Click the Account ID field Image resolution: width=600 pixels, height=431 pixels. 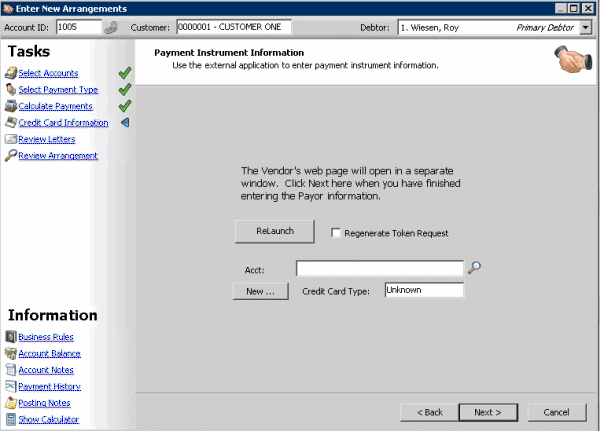[79, 27]
